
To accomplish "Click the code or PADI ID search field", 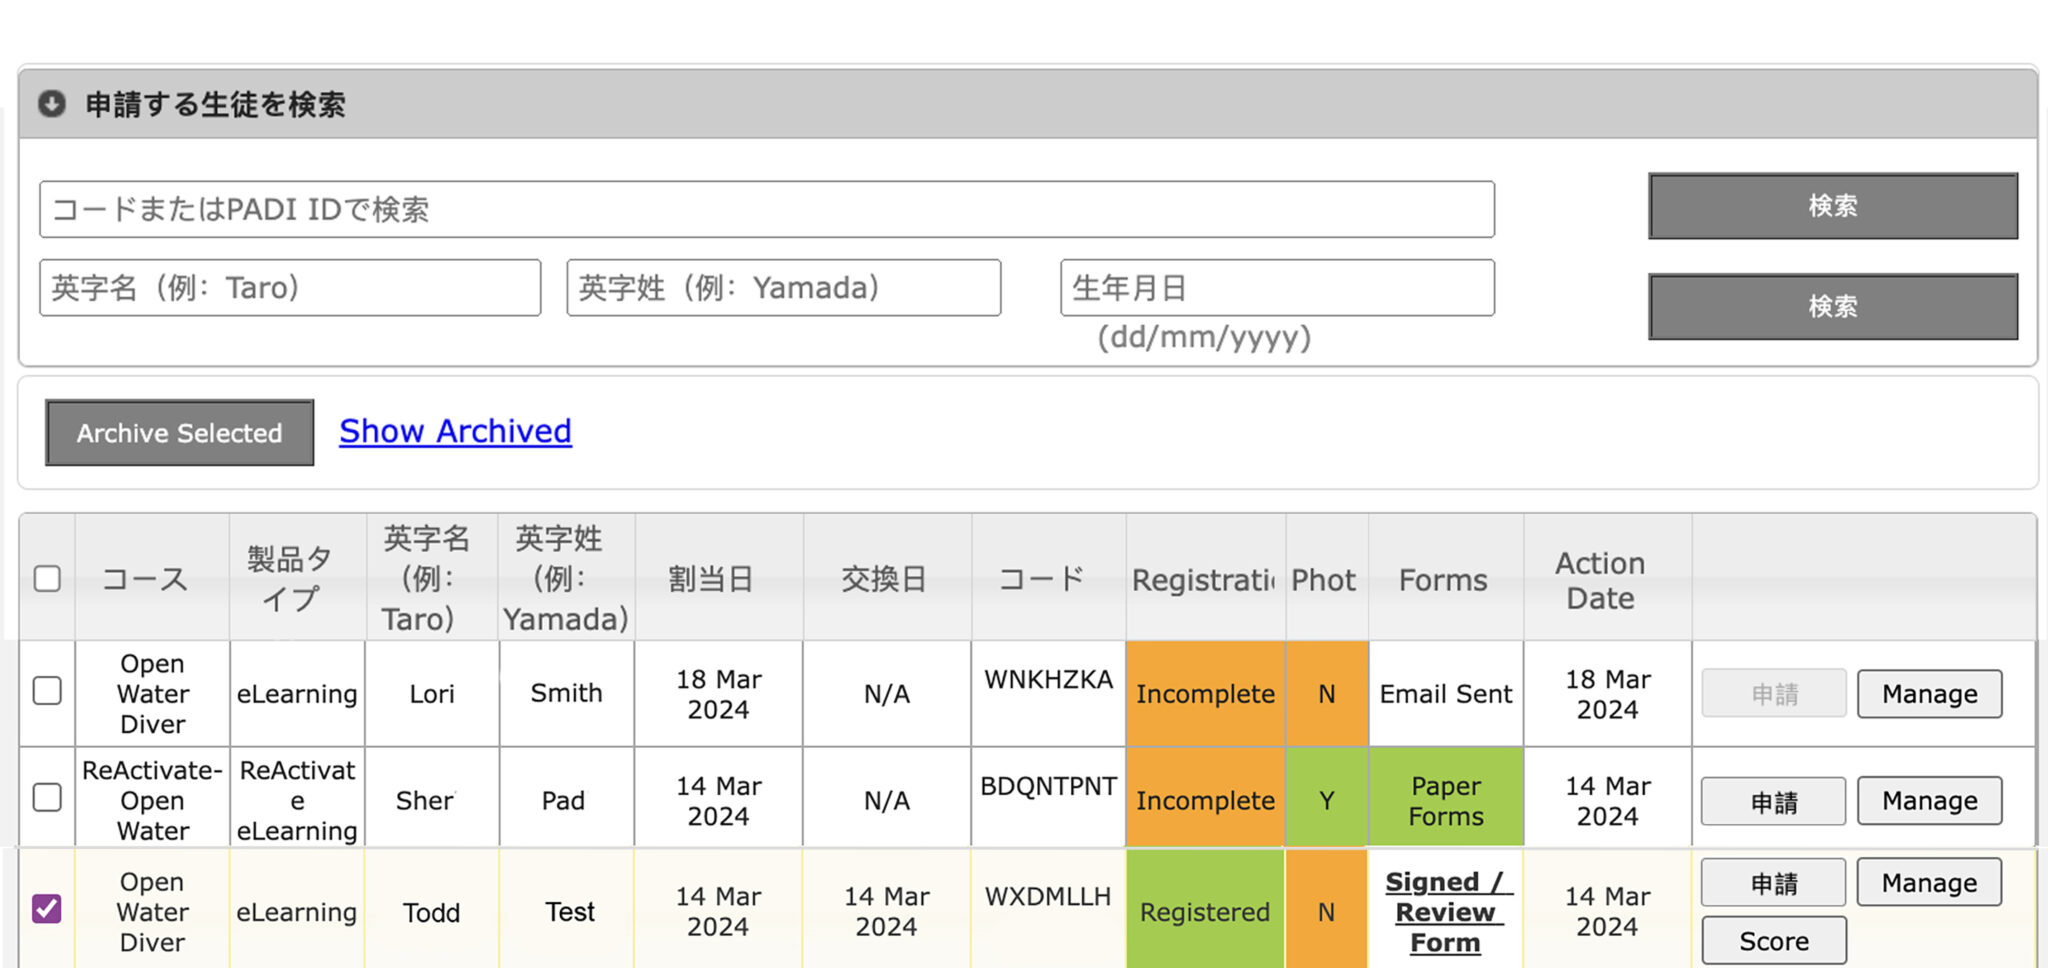I will [766, 209].
